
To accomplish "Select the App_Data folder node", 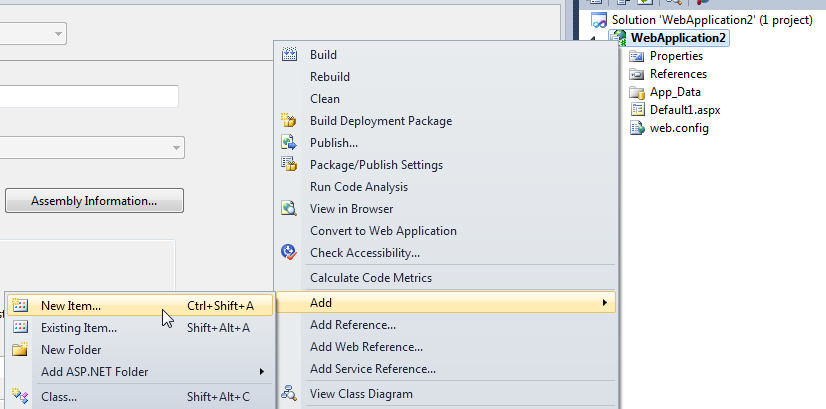I will (x=675, y=92).
